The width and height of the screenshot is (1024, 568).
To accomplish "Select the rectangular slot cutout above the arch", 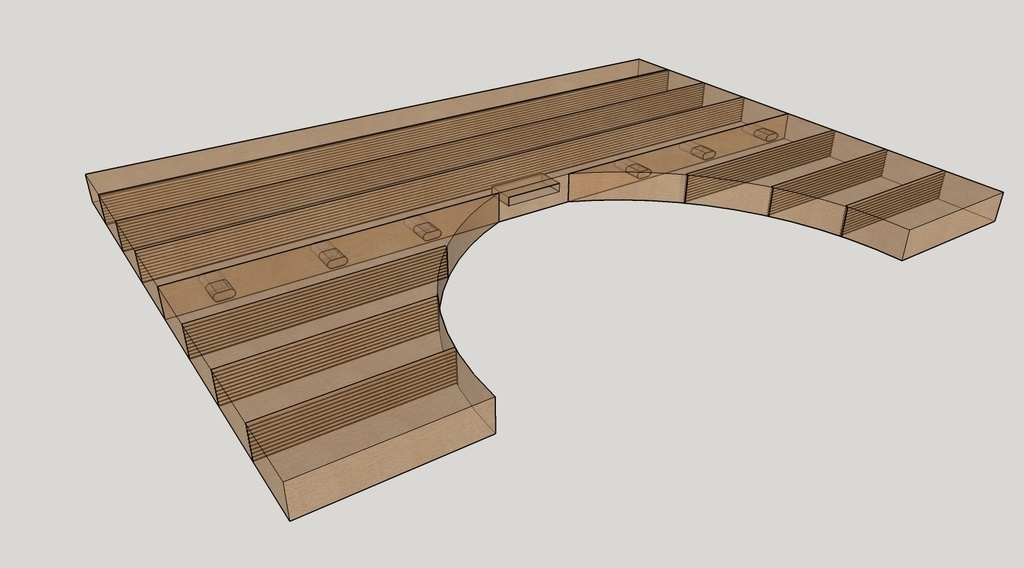I will click(526, 190).
